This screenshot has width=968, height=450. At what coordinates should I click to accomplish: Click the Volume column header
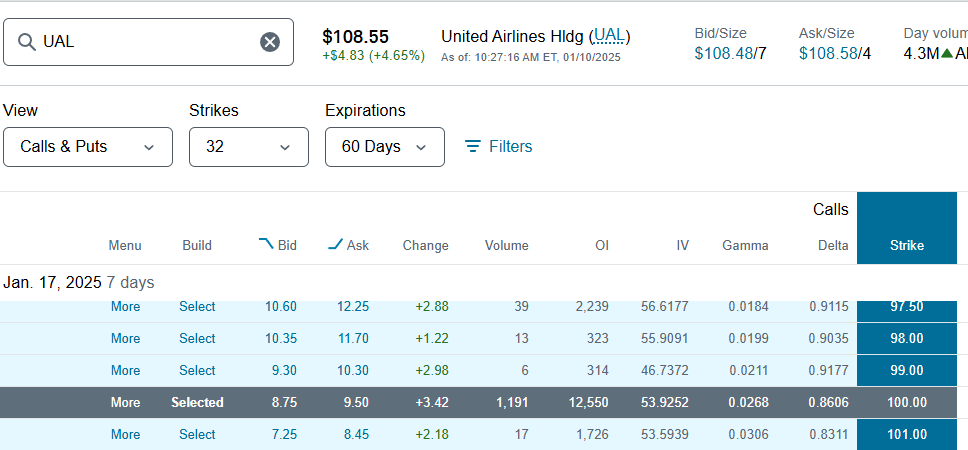coord(506,246)
